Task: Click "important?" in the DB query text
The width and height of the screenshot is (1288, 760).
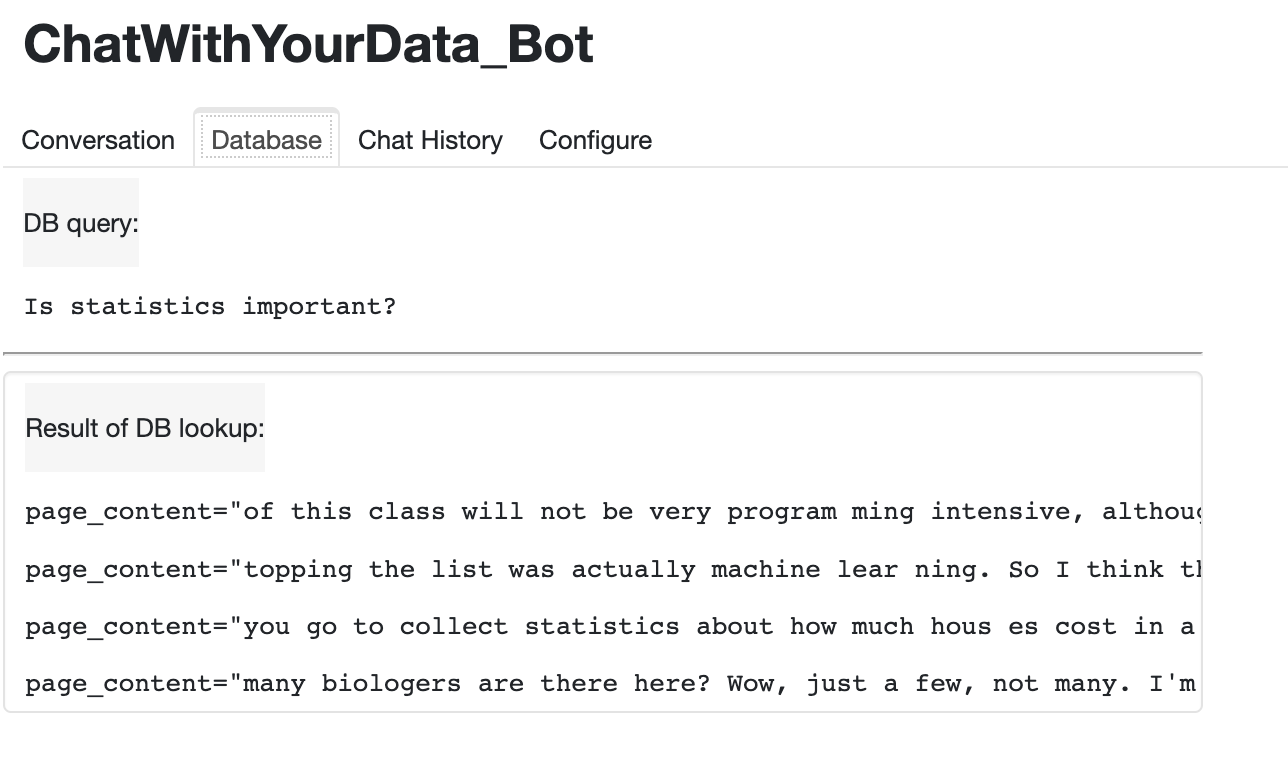Action: 319,306
